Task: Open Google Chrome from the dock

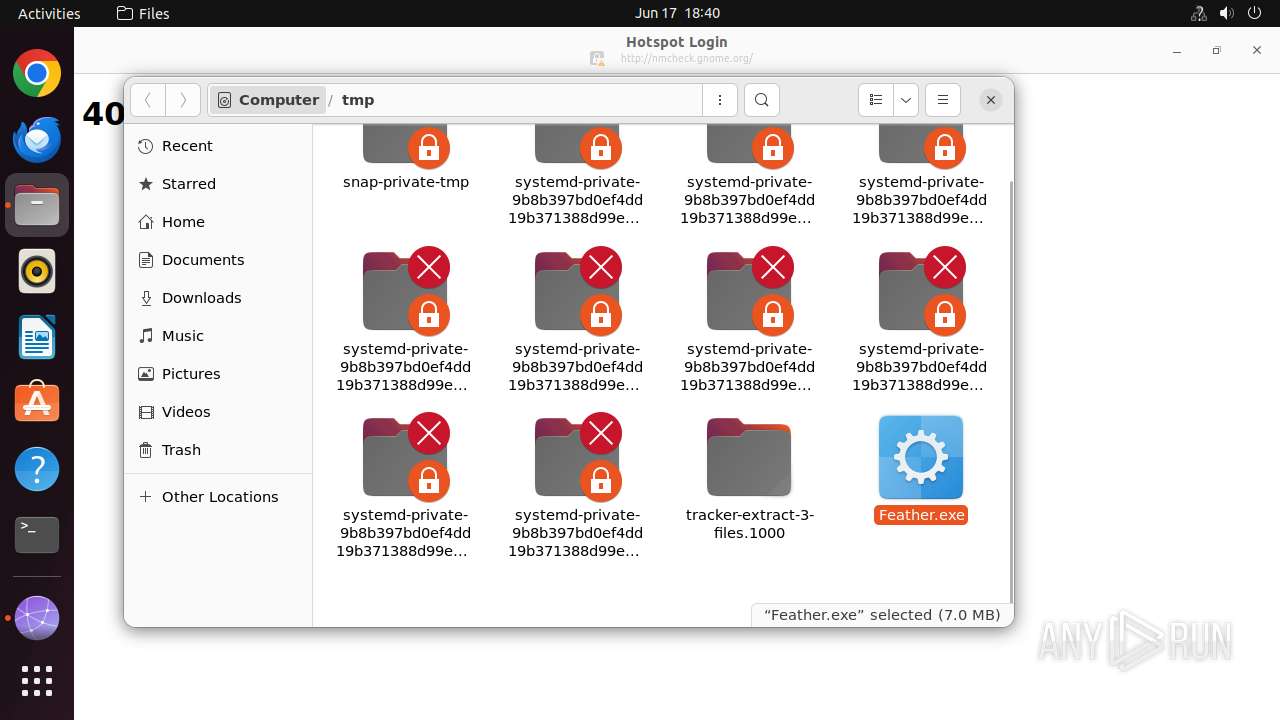Action: (37, 73)
